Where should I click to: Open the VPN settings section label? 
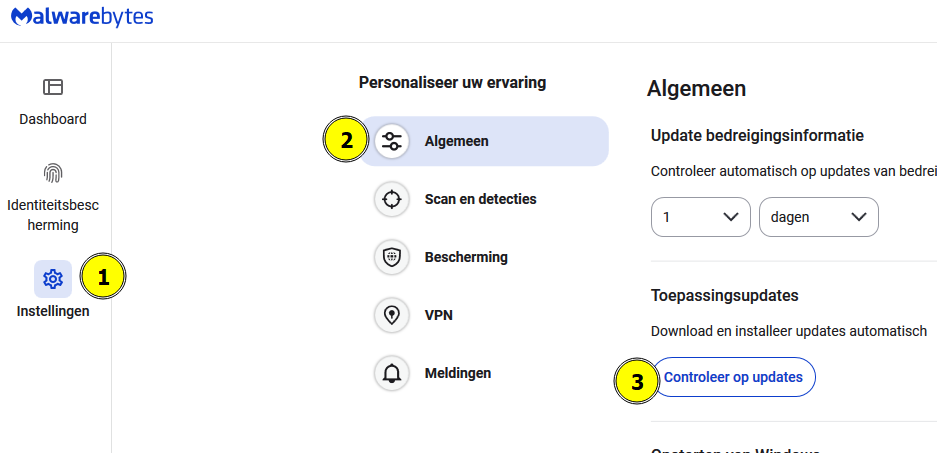pos(439,315)
